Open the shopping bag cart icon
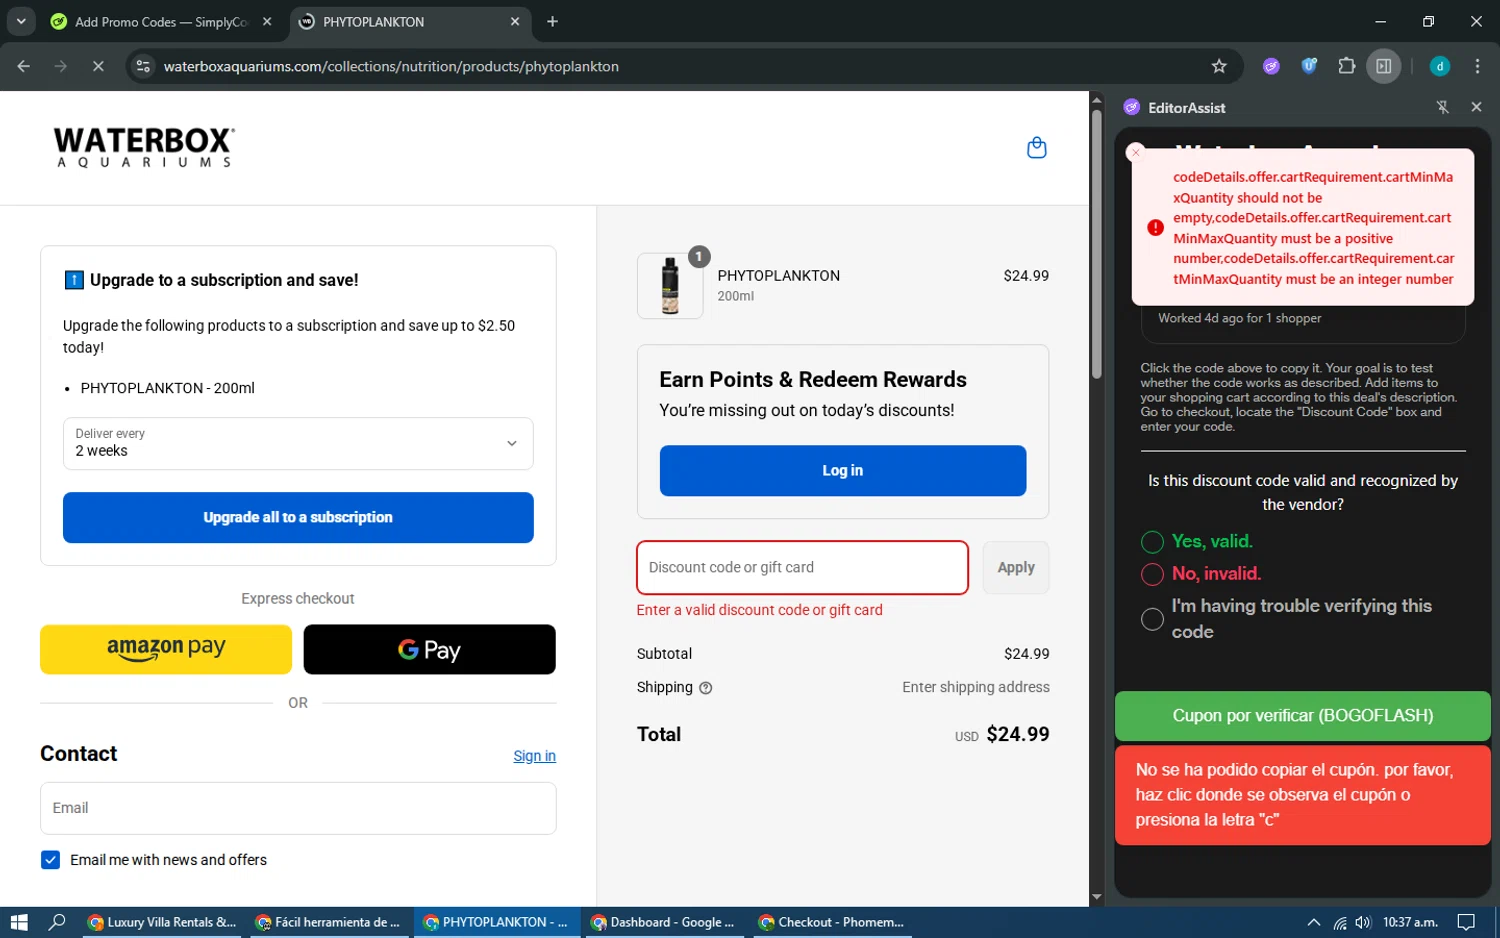Image resolution: width=1500 pixels, height=938 pixels. coord(1037,148)
